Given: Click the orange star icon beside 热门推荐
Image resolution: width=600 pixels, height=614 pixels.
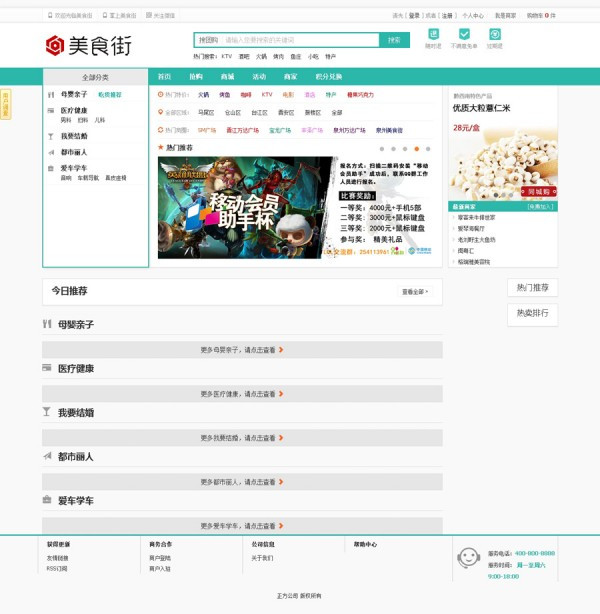Looking at the screenshot, I should tap(160, 147).
